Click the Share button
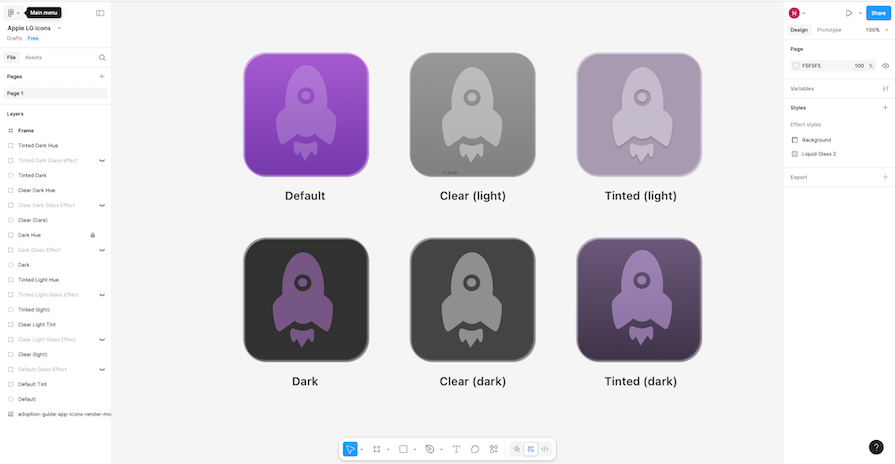The width and height of the screenshot is (895, 464). coord(878,13)
